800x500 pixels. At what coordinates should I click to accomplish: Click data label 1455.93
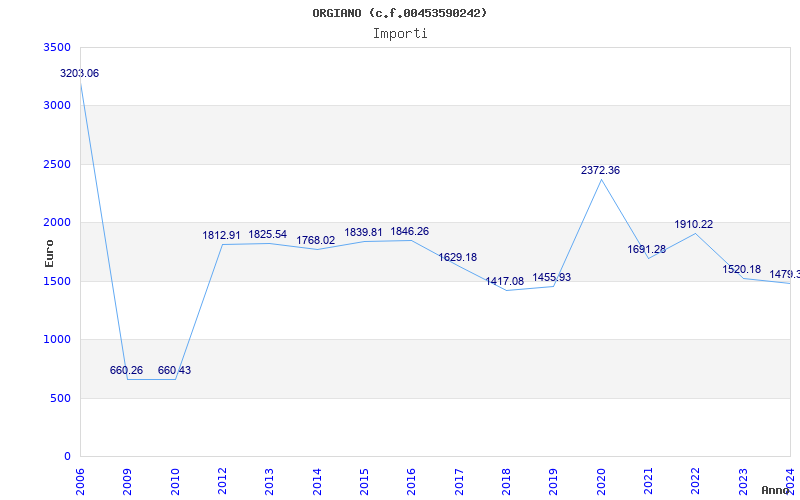pos(552,278)
